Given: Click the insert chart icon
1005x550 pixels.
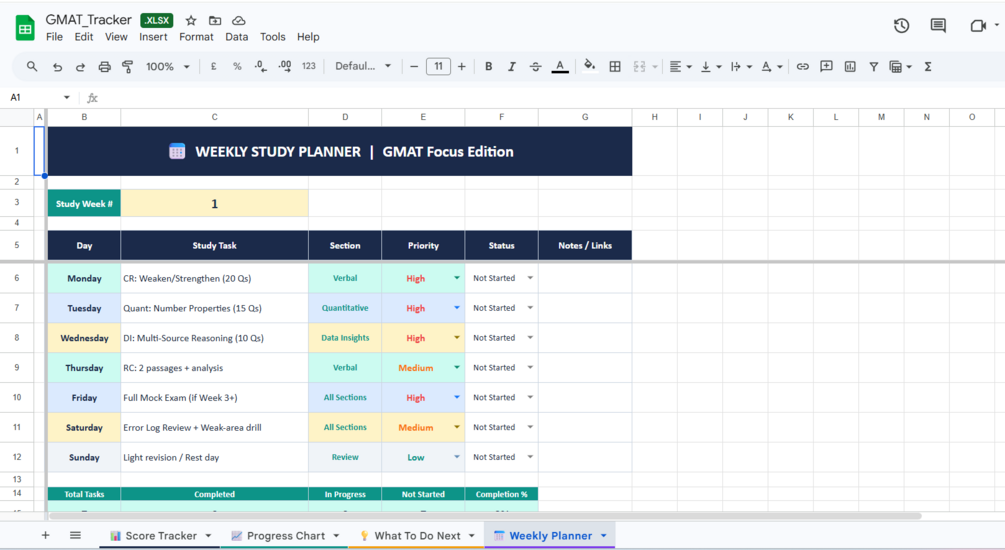Looking at the screenshot, I should click(850, 67).
